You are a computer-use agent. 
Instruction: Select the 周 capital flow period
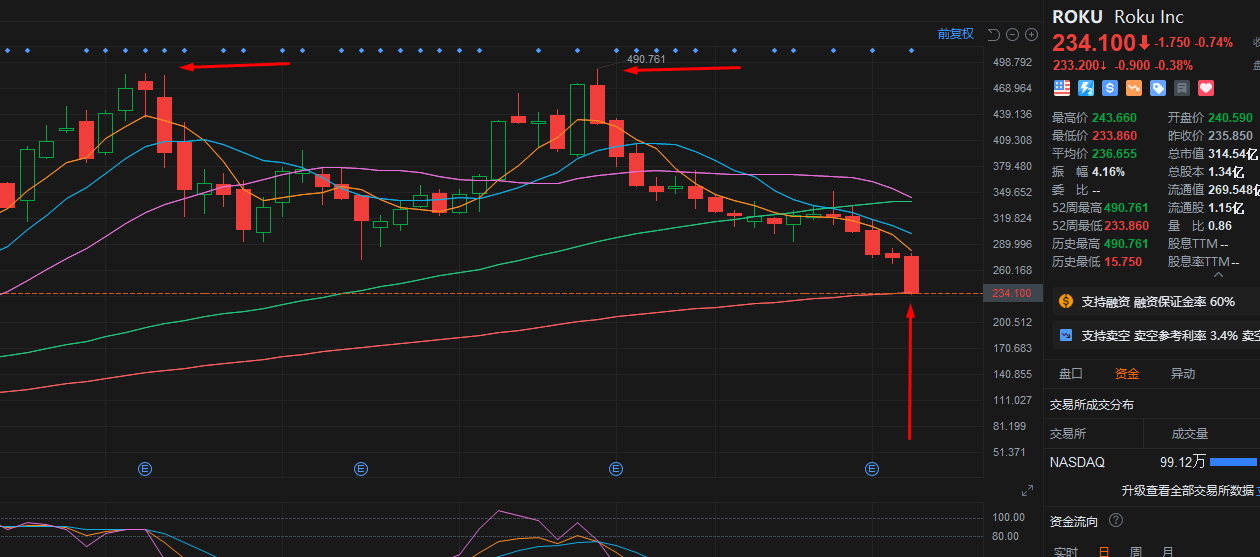click(1136, 551)
